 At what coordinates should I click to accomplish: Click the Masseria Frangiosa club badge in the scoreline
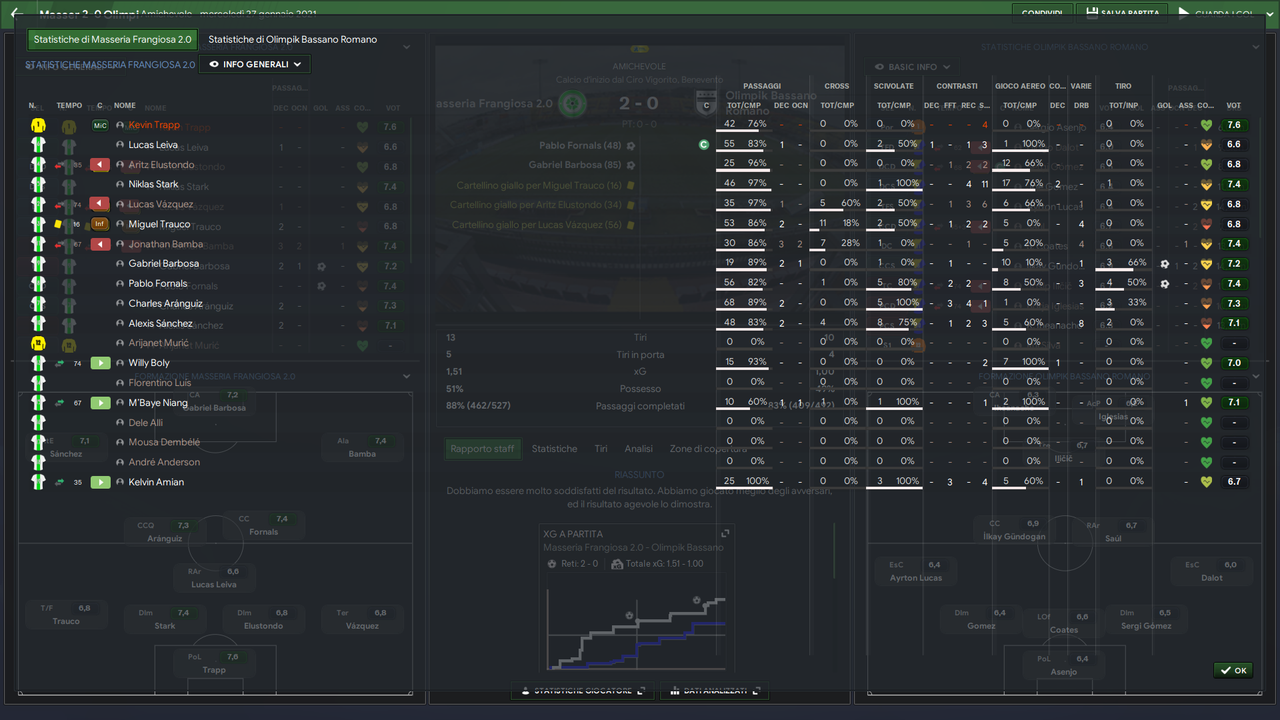tap(572, 103)
